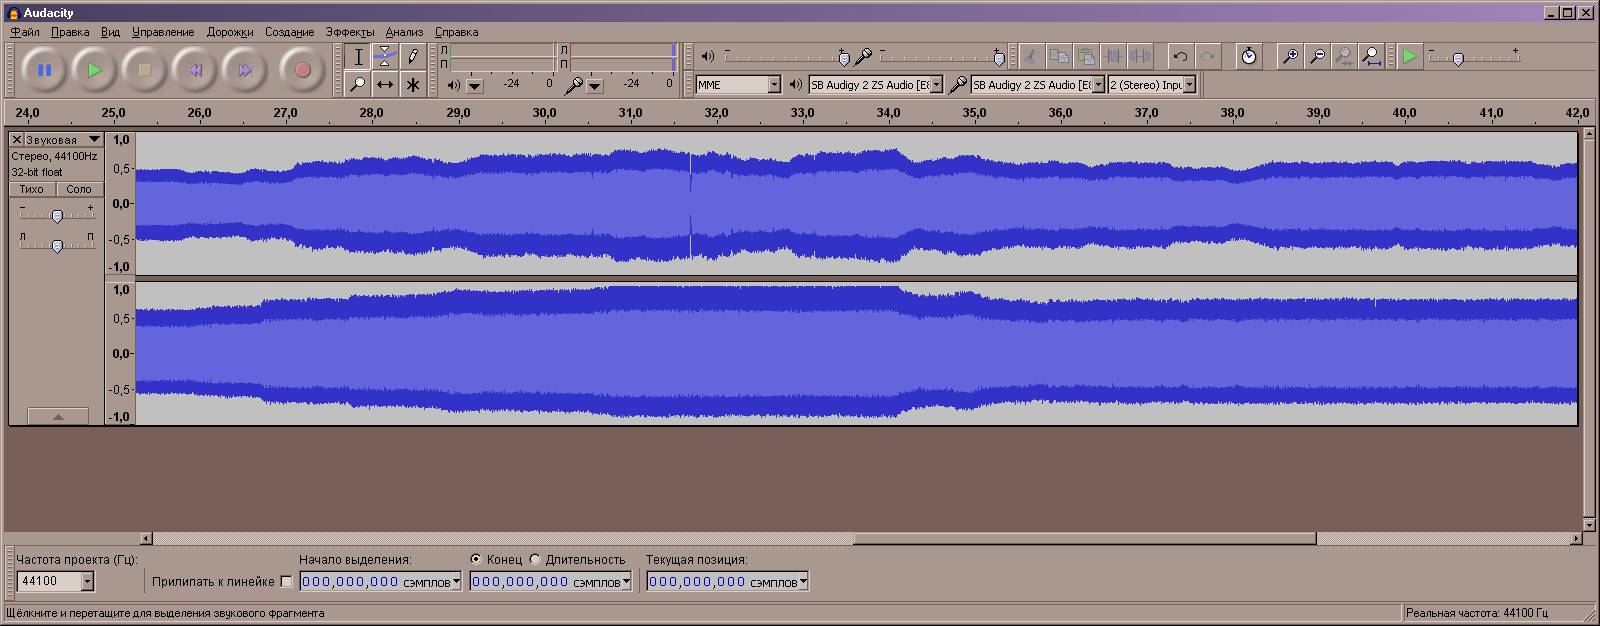Open the MME audio host dropdown

(x=774, y=85)
